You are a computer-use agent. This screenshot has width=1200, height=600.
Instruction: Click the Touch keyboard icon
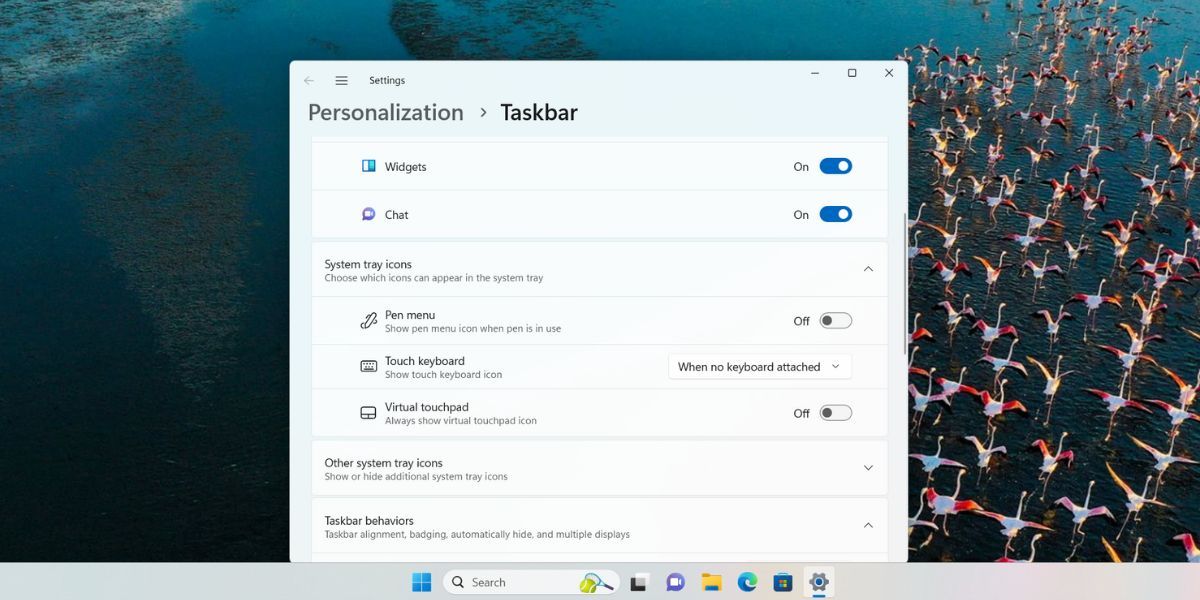tap(368, 366)
